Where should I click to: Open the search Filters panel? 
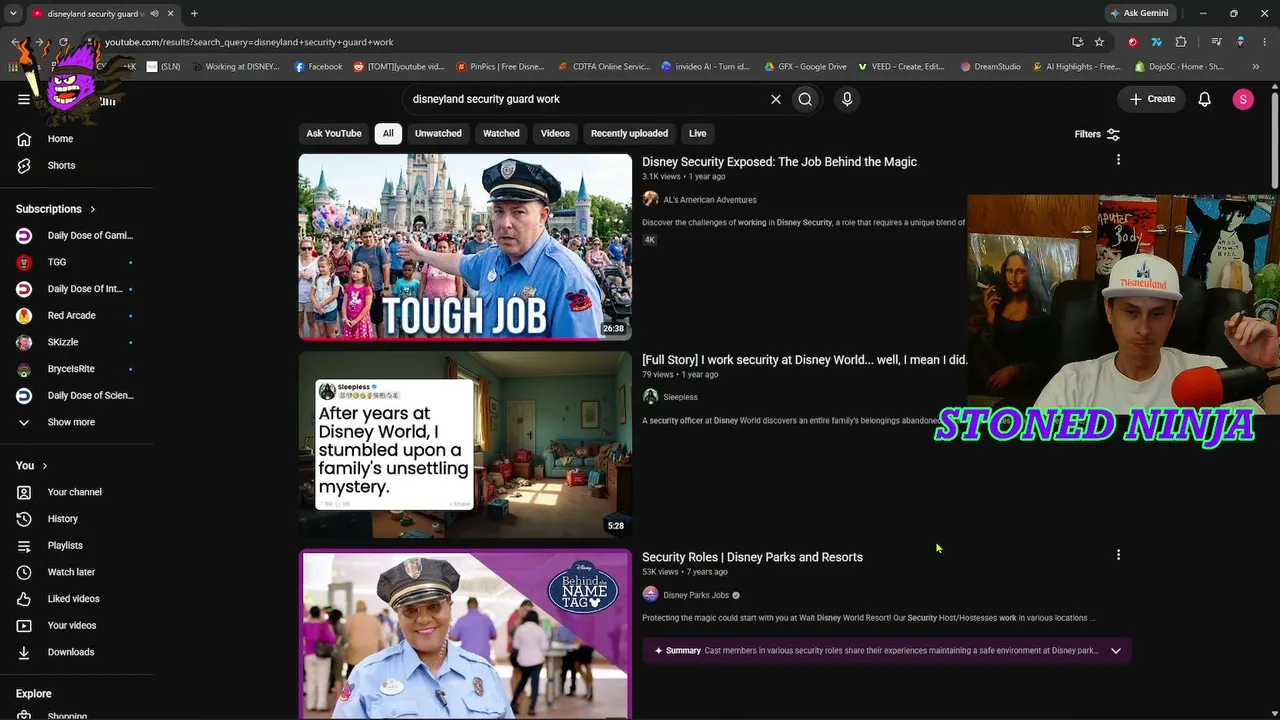click(1097, 134)
